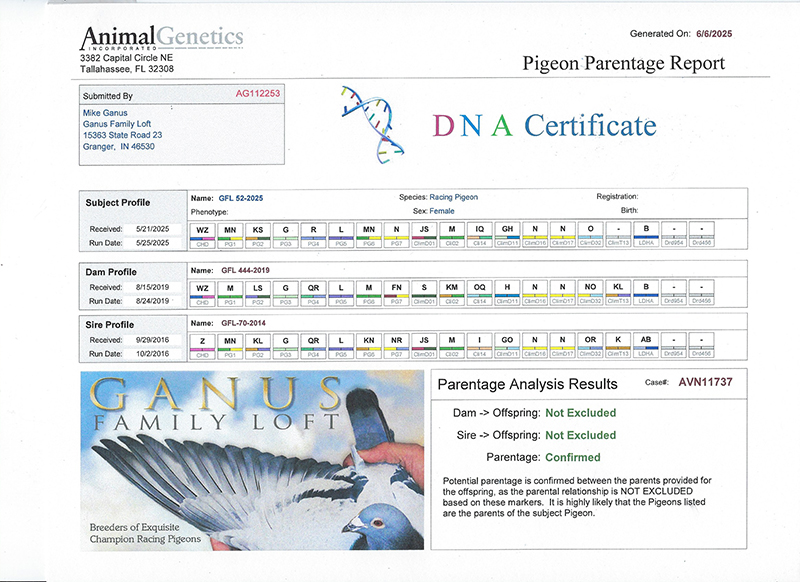Image resolution: width=800 pixels, height=582 pixels.
Task: Select the case number AVN11737
Action: tap(707, 383)
